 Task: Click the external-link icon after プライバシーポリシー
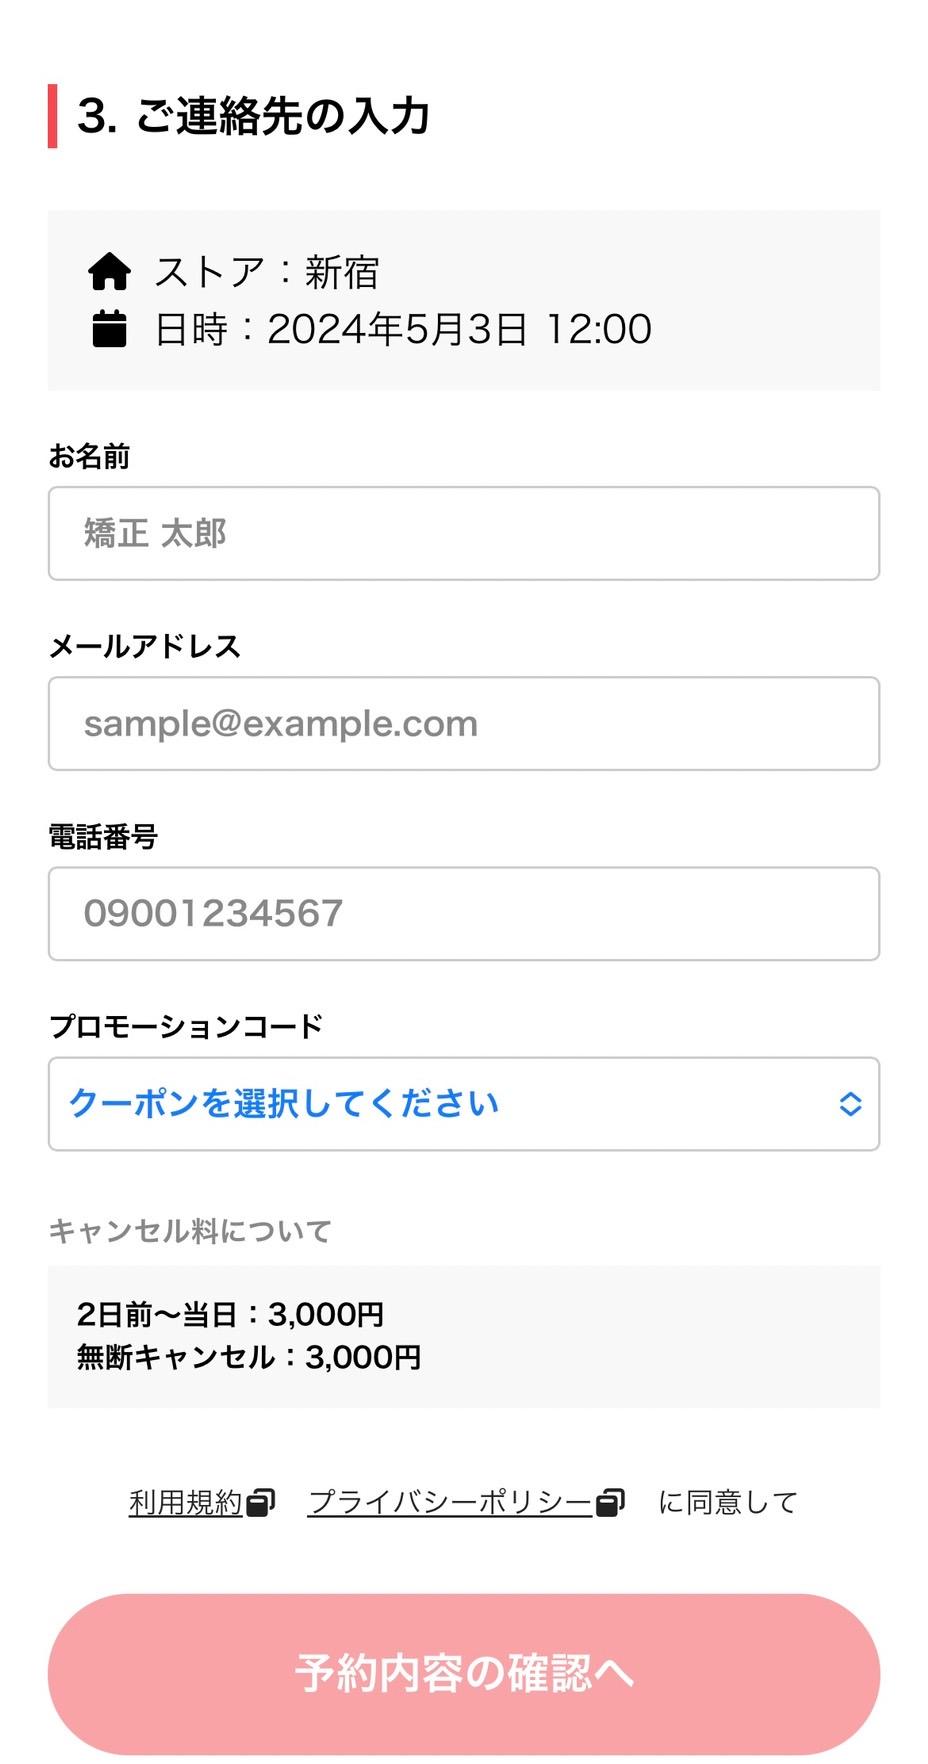pos(610,1502)
